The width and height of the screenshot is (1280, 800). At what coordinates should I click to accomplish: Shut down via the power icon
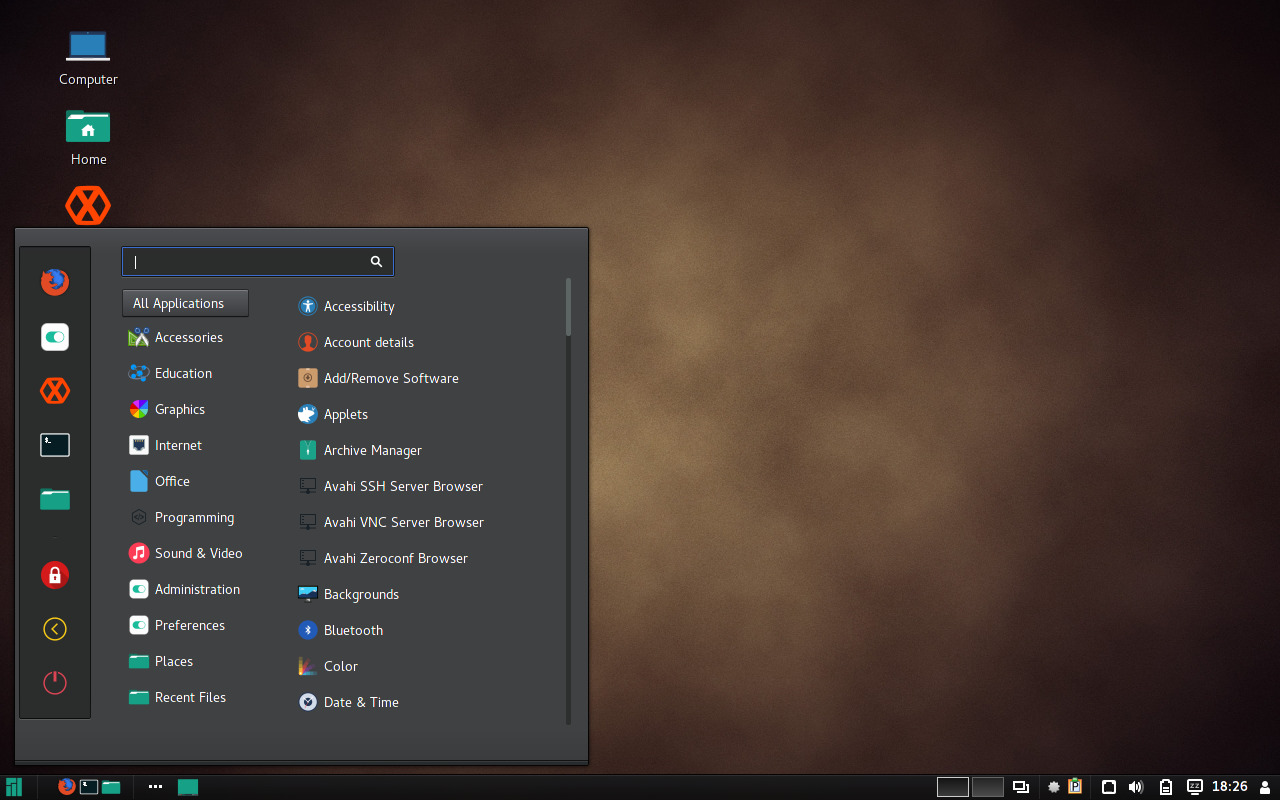[x=54, y=683]
